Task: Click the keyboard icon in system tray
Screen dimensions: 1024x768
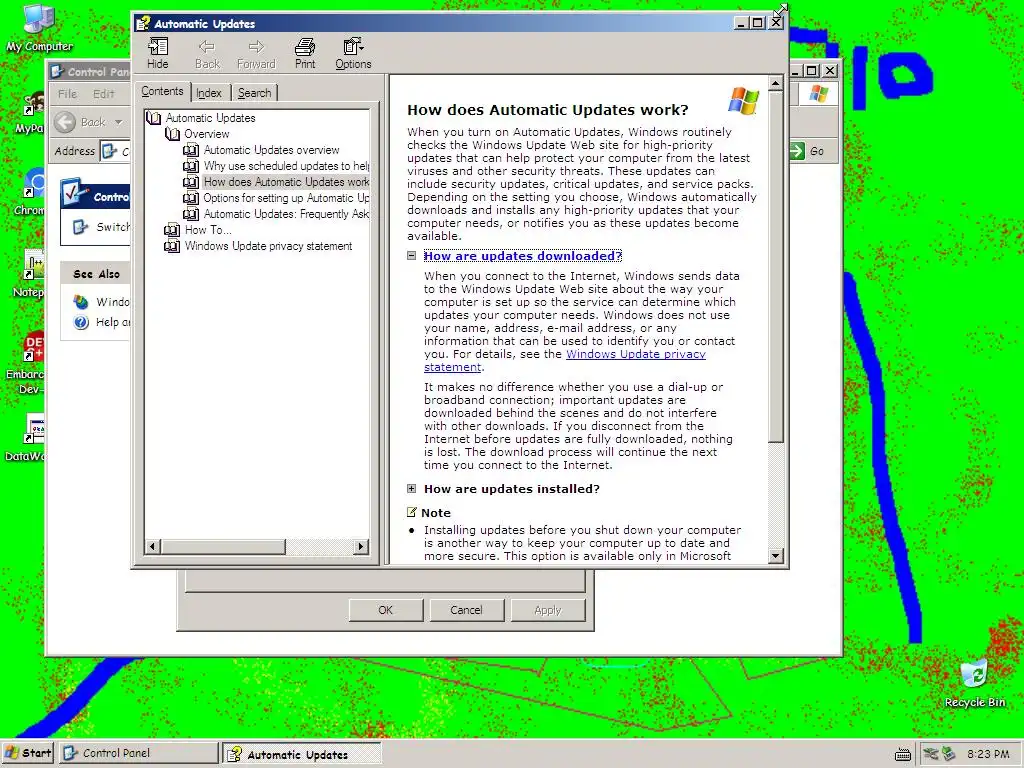Action: tap(903, 754)
